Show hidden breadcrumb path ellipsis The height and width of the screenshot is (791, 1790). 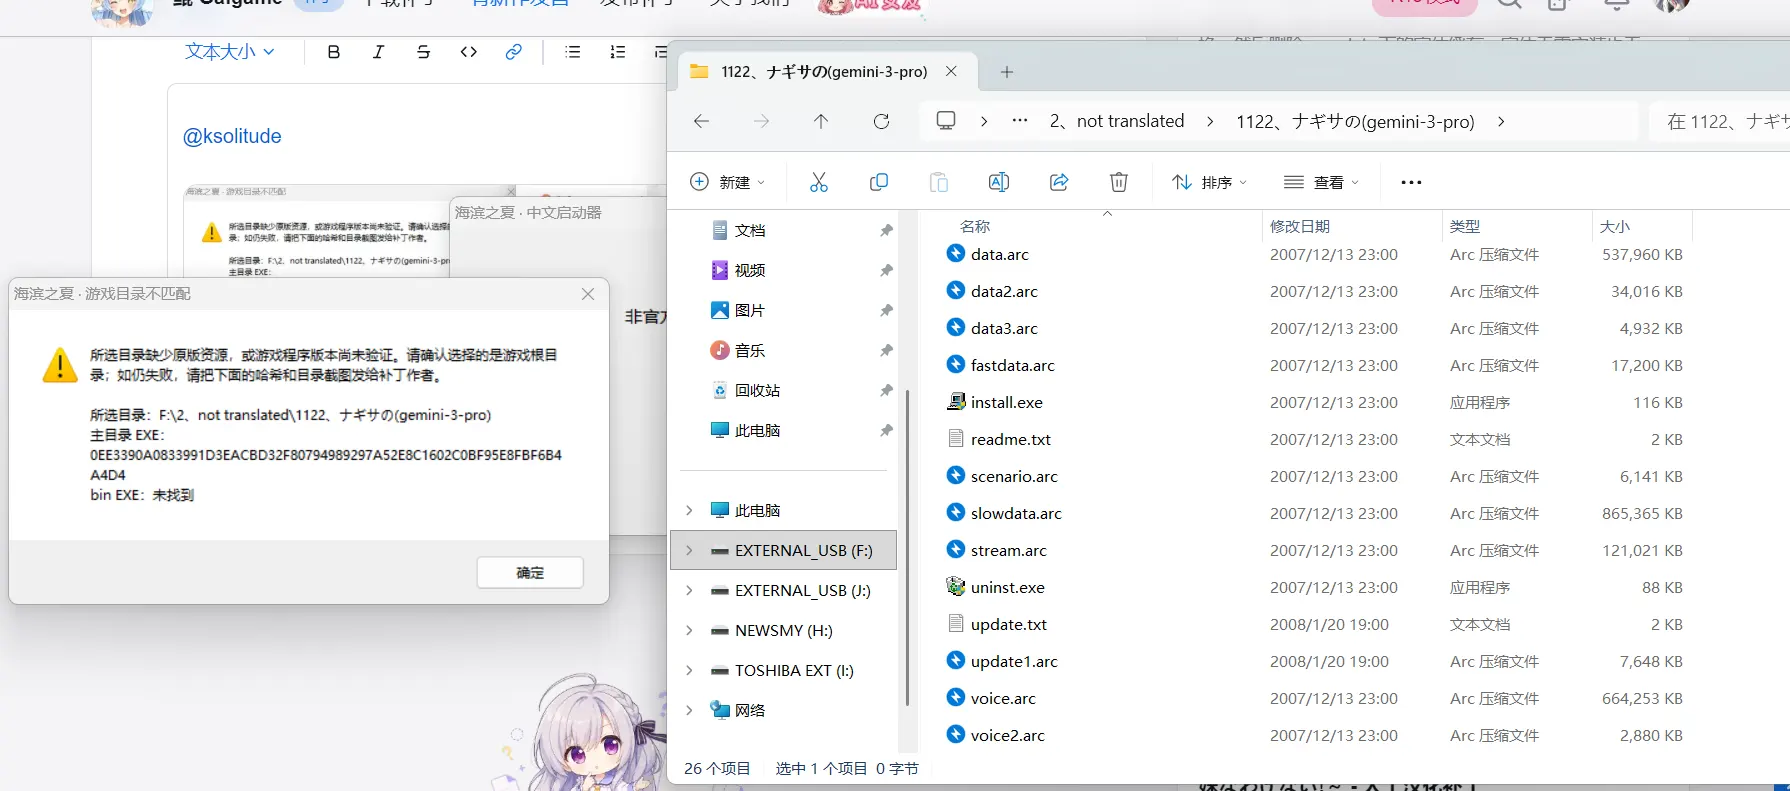pyautogui.click(x=1020, y=121)
